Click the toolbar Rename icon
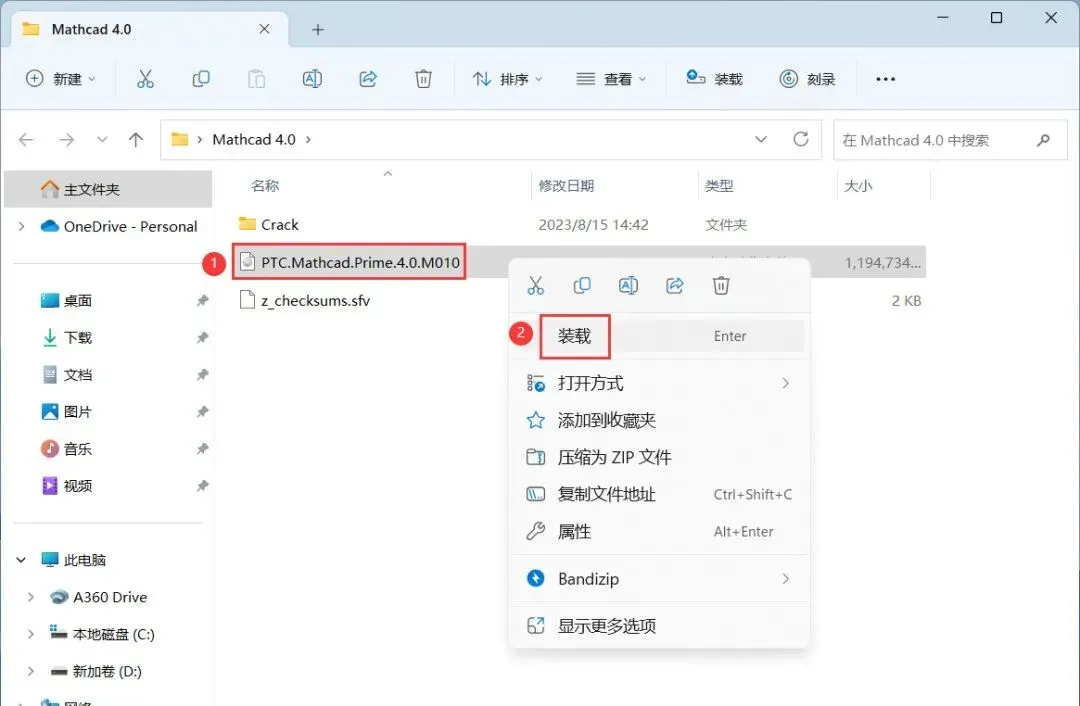Image resolution: width=1080 pixels, height=706 pixels. tap(312, 79)
